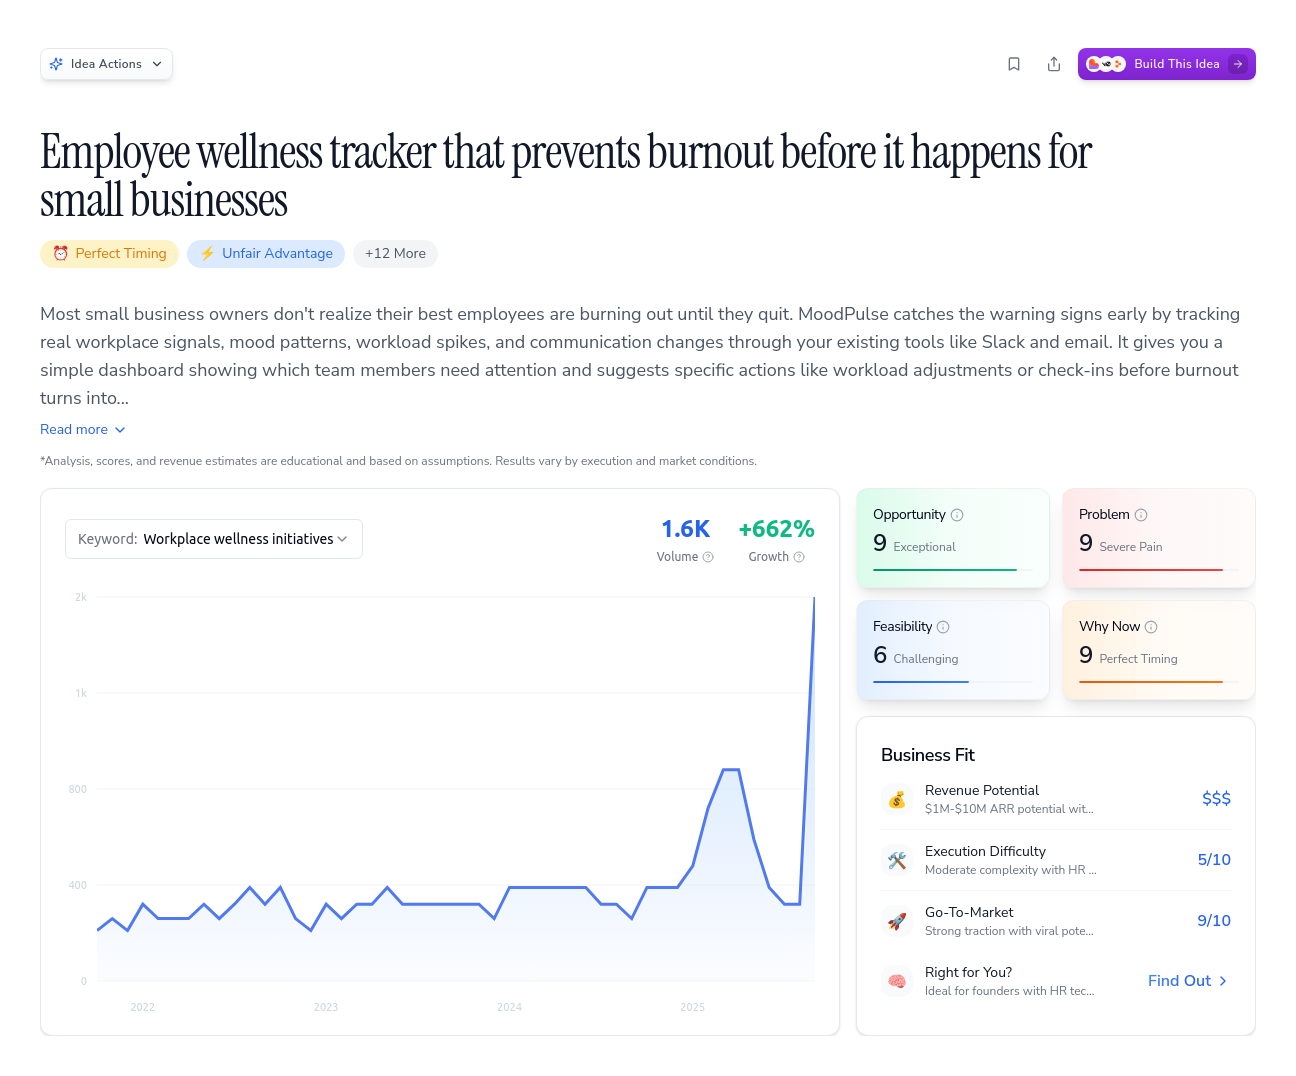Open the Workplace wellness initiatives keyword dropdown
This screenshot has height=1076, width=1296.
[213, 538]
